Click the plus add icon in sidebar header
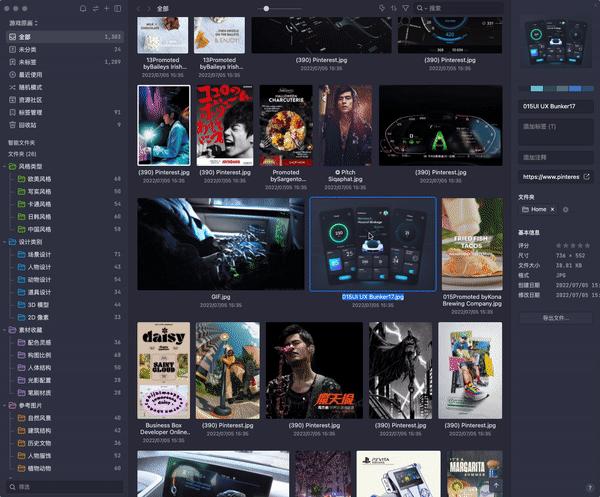This screenshot has width=600, height=497. click(x=107, y=8)
